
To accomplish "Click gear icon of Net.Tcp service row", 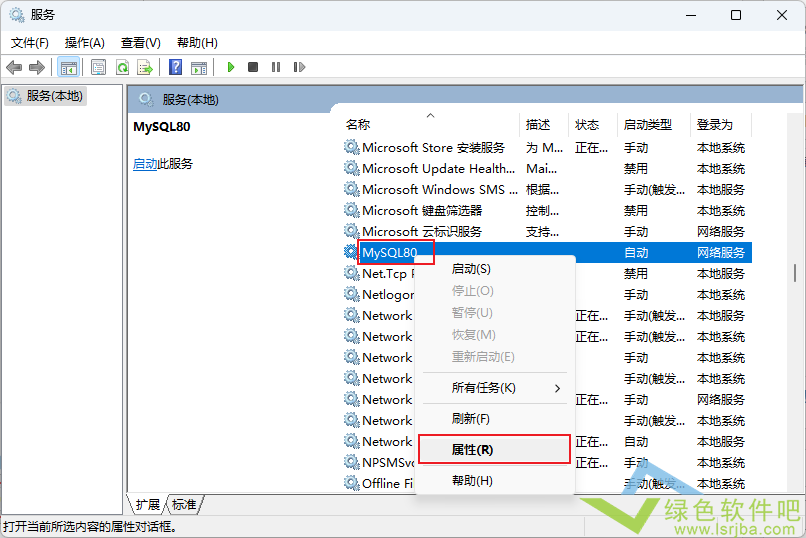I will [x=352, y=273].
